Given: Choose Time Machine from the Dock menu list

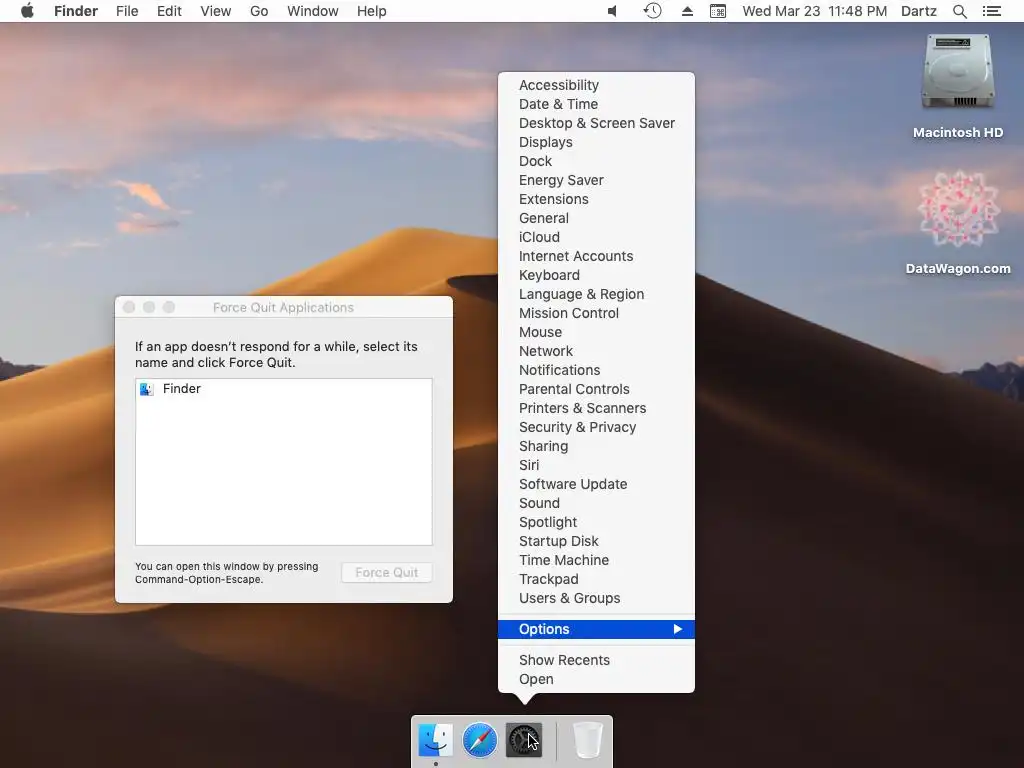Looking at the screenshot, I should coord(596,560).
